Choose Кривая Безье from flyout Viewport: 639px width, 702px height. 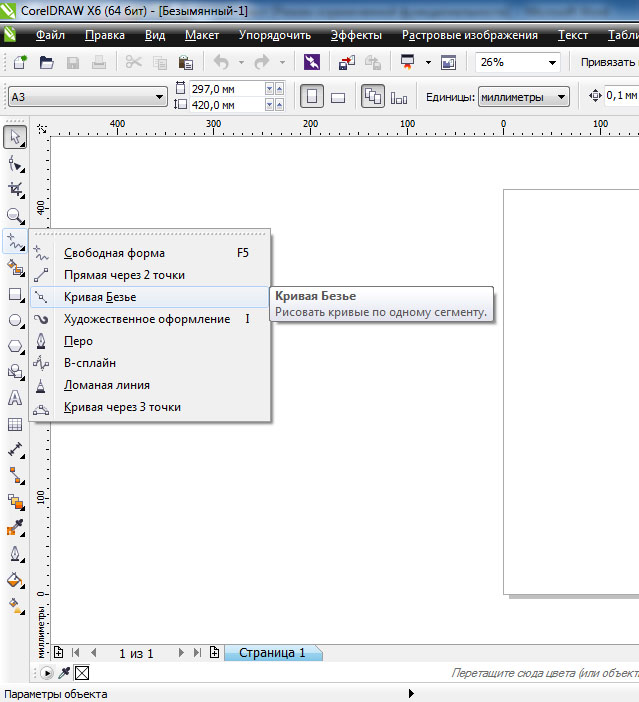click(x=150, y=297)
